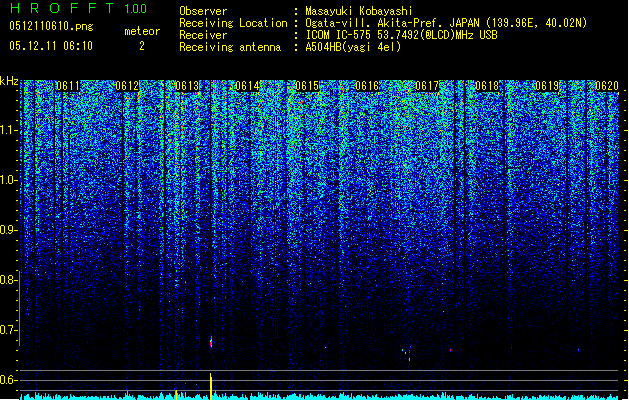Click the ICOM IC-575 receiver text

coord(401,35)
